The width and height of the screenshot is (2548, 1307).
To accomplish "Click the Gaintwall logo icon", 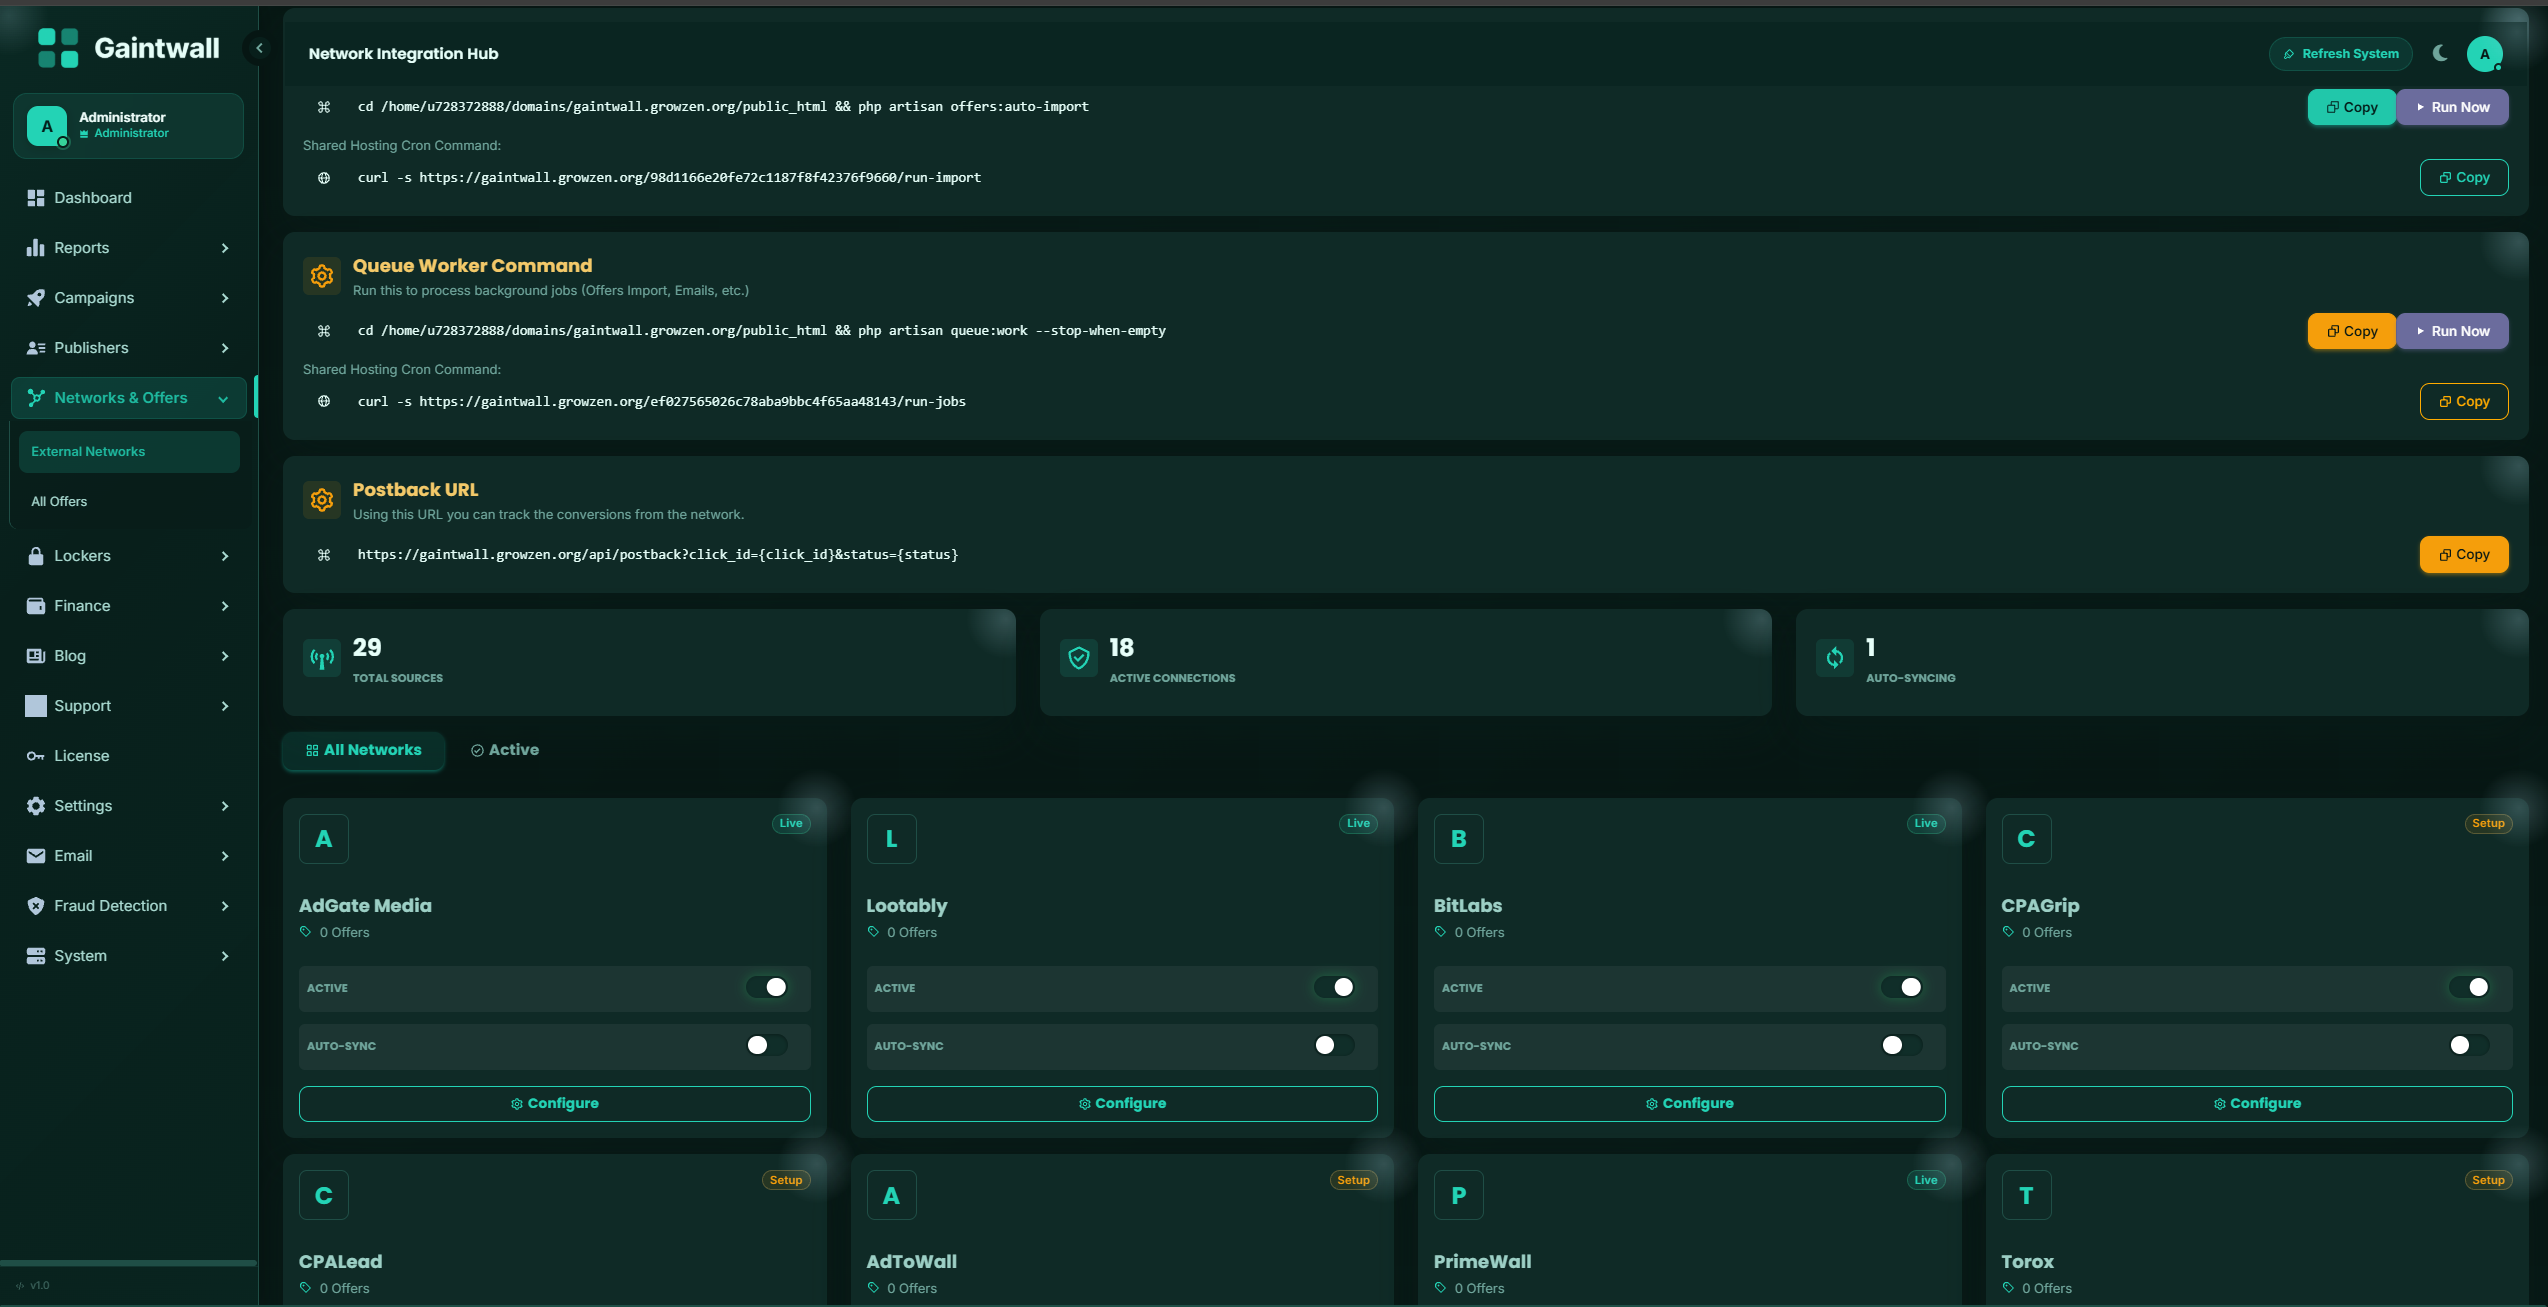I will [x=57, y=47].
